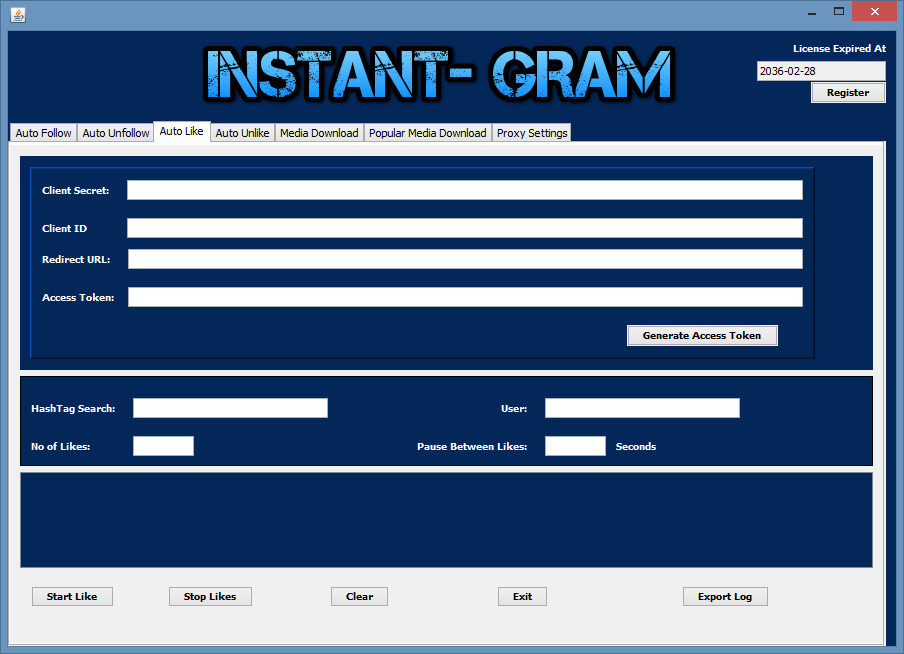Viewport: 904px width, 654px height.
Task: Close the application window
Action: [875, 12]
